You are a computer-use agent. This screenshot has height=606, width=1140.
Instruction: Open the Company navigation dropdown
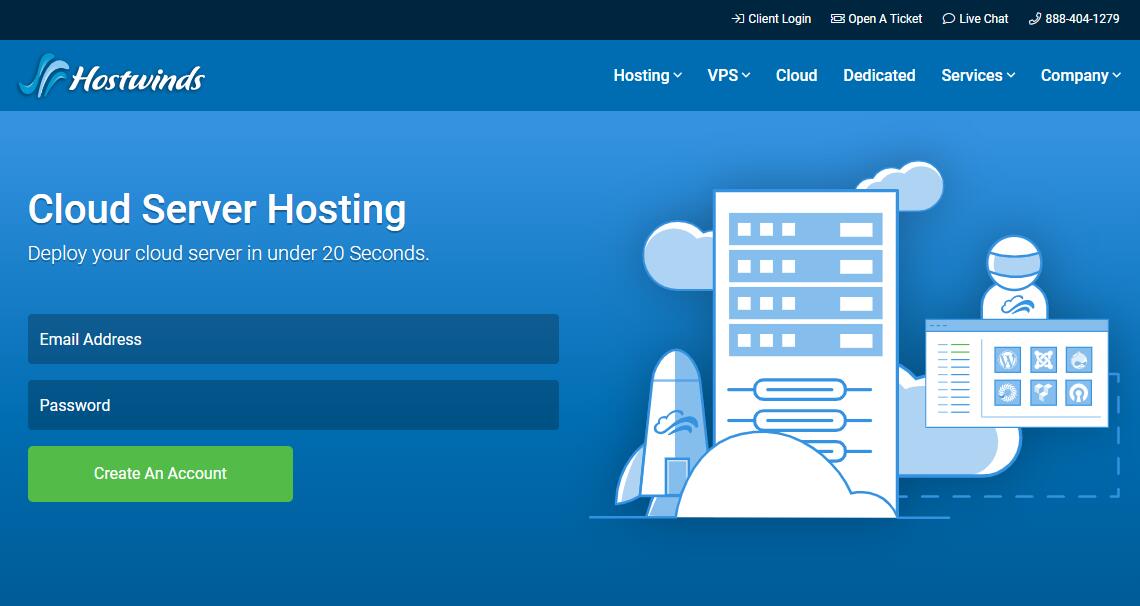[x=1079, y=75]
